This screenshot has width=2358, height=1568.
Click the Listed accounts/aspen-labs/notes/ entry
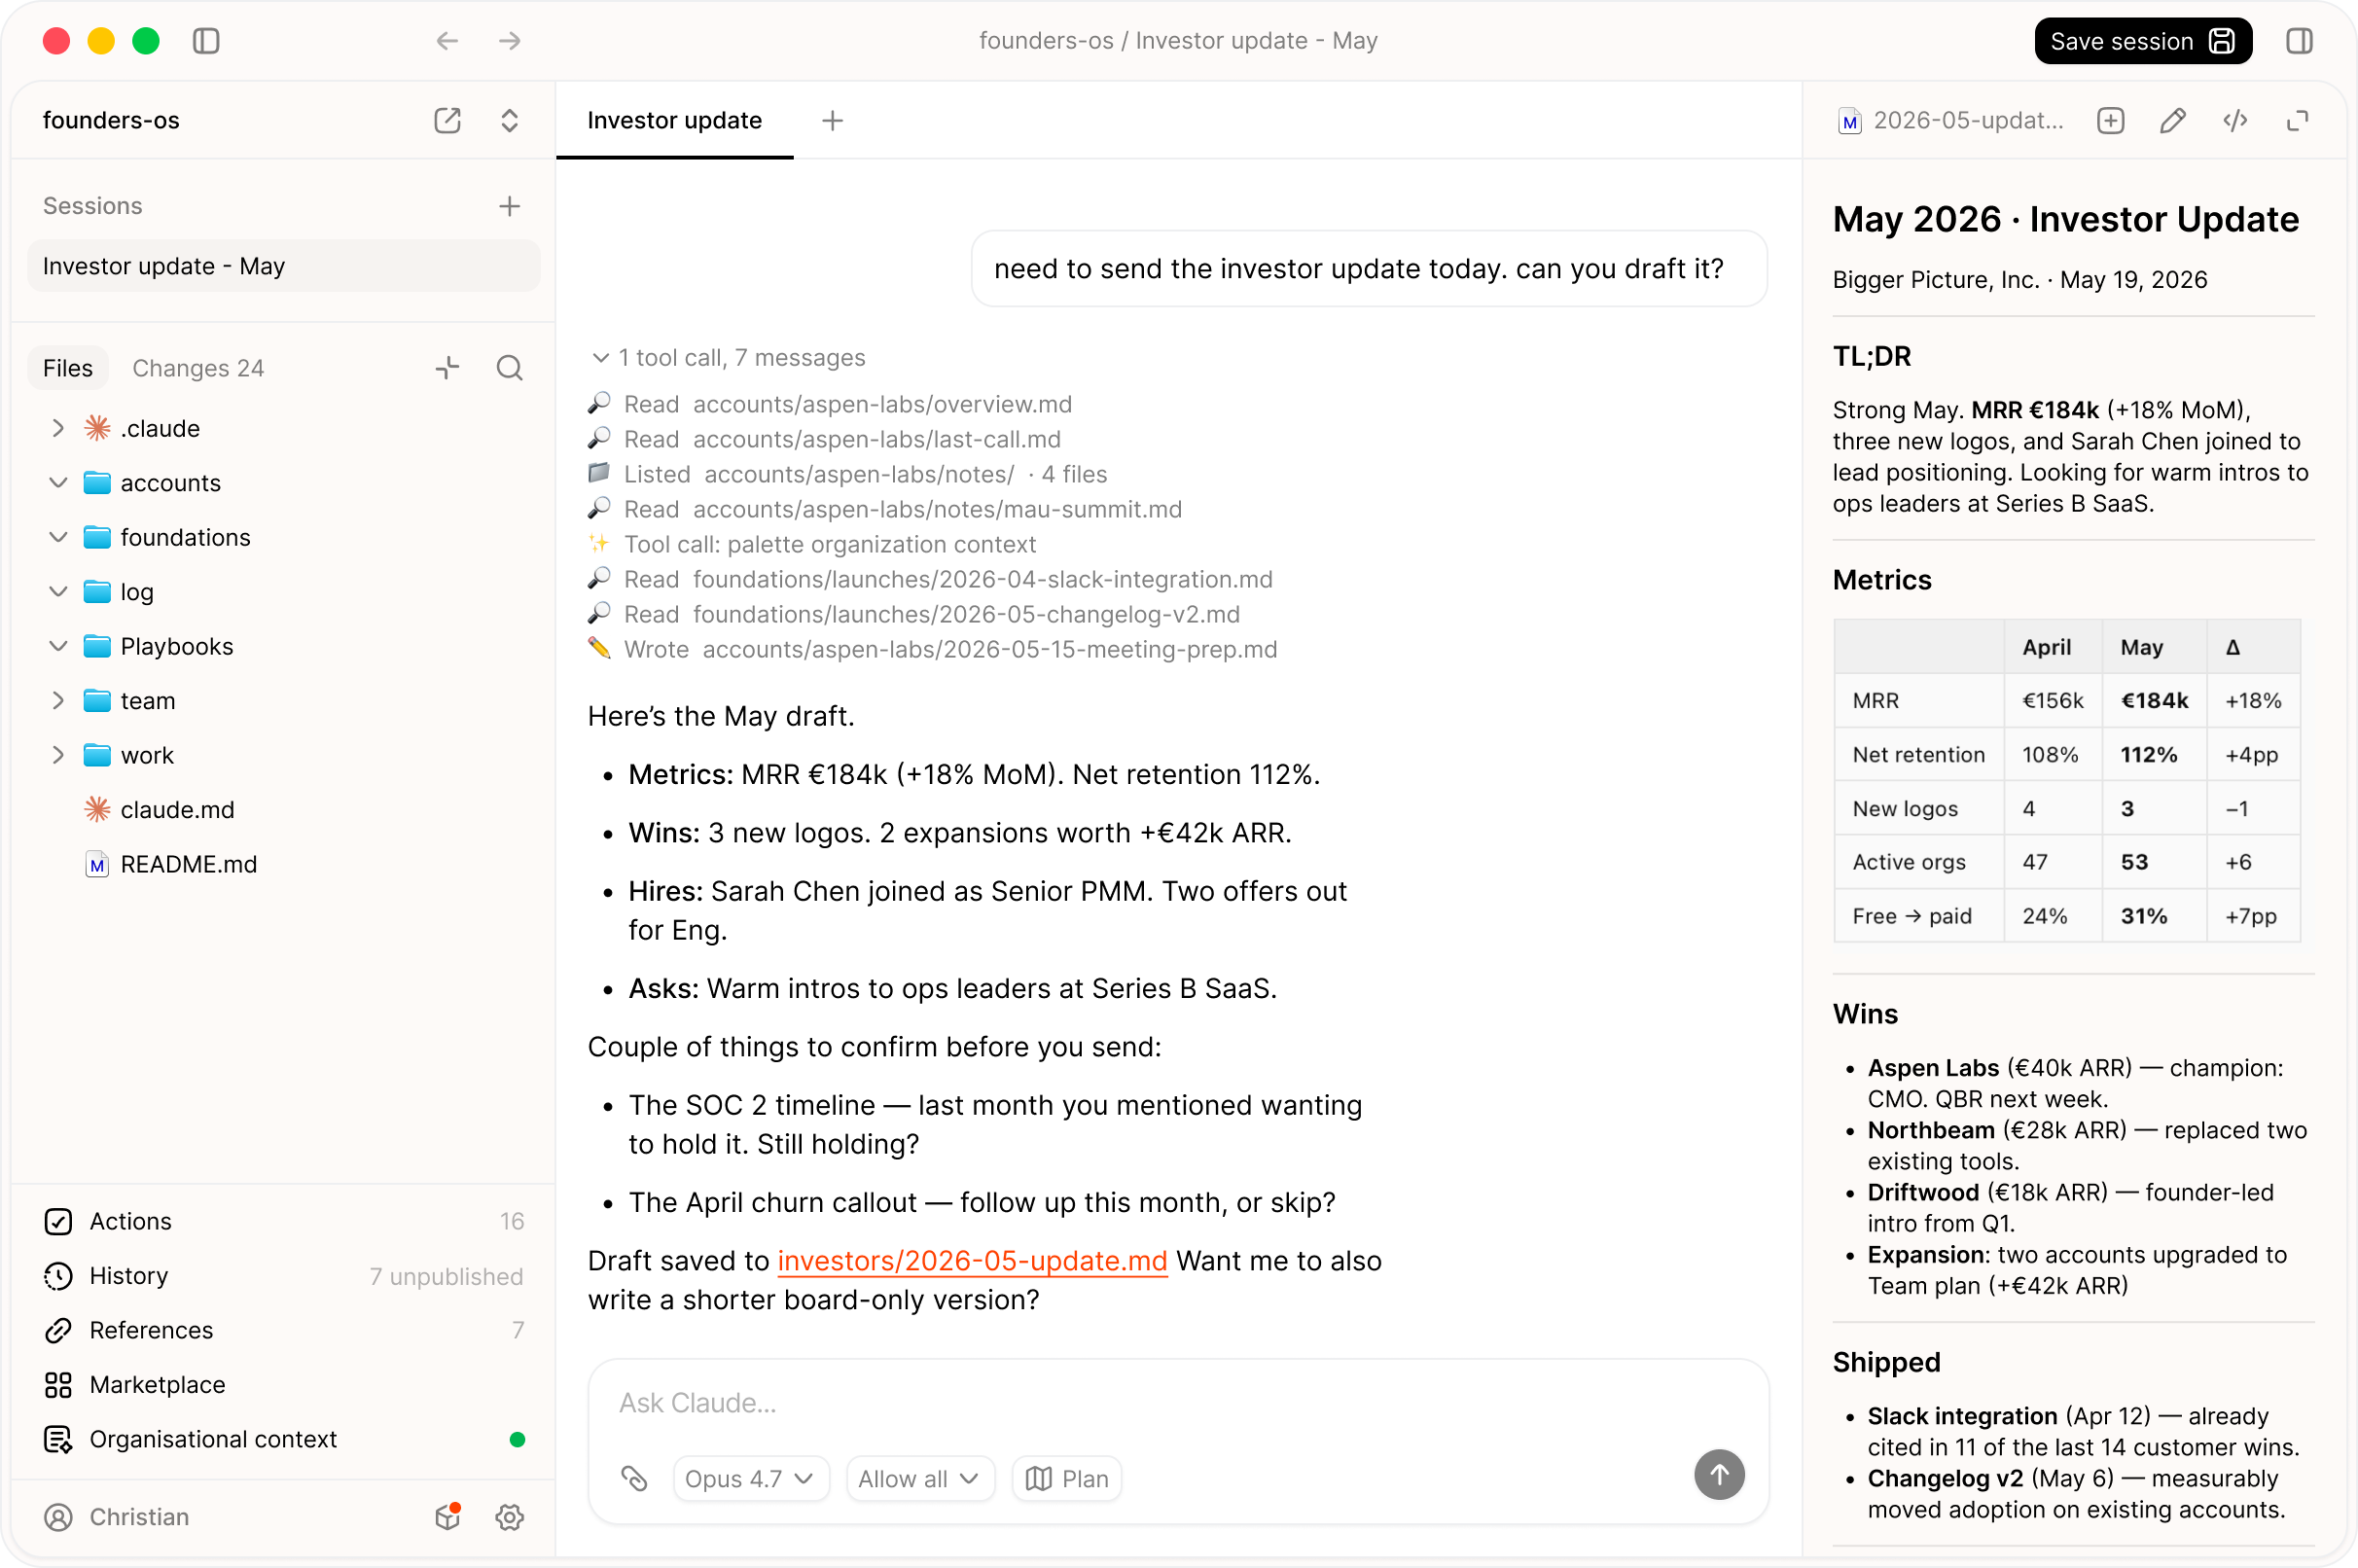(x=848, y=474)
